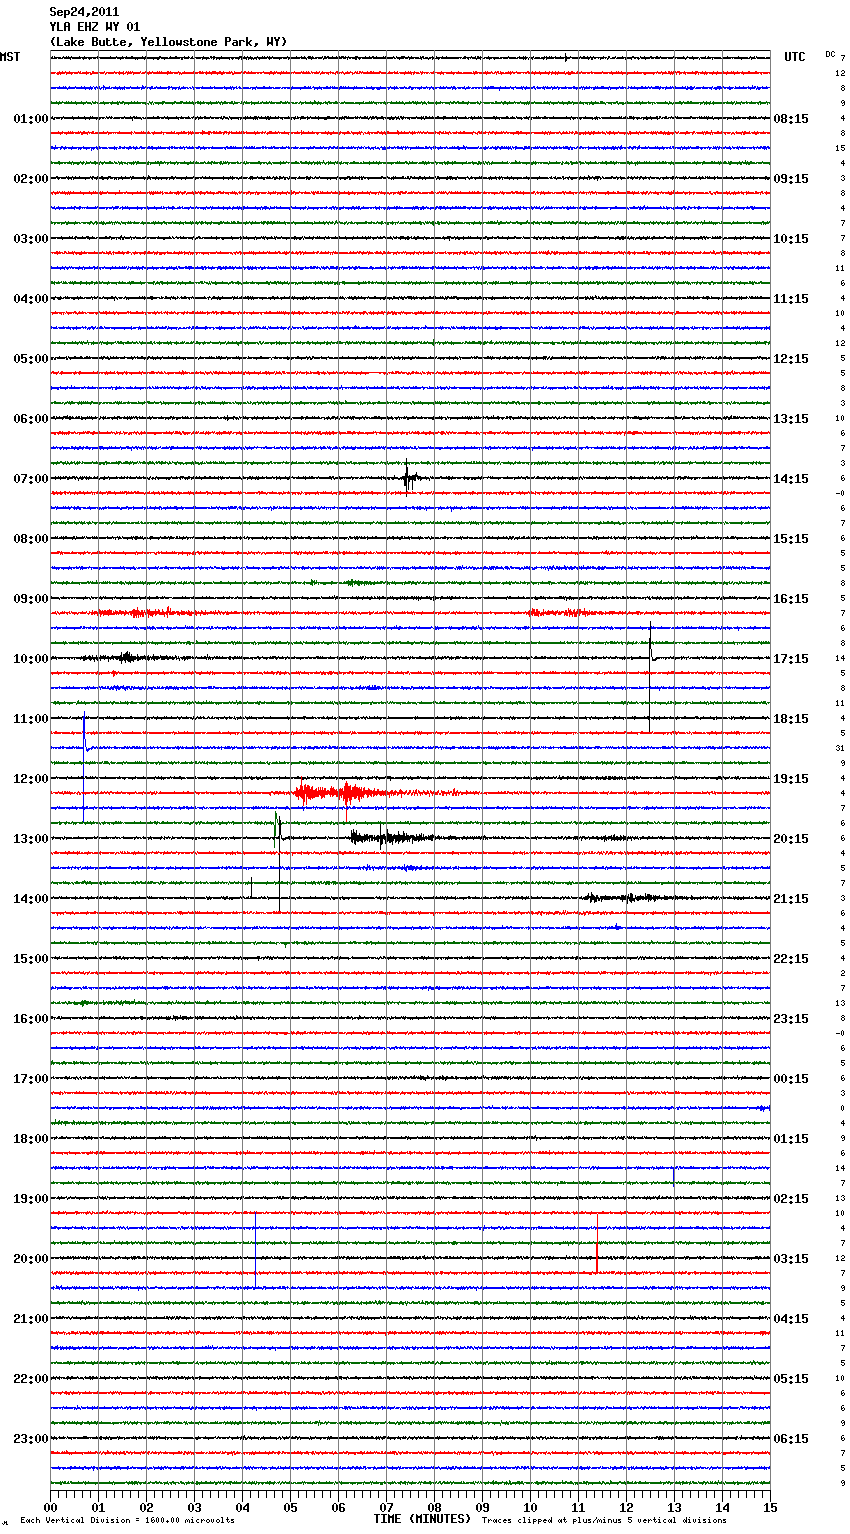
Task: Click the 21:15 UTC time label
Action: pos(791,899)
